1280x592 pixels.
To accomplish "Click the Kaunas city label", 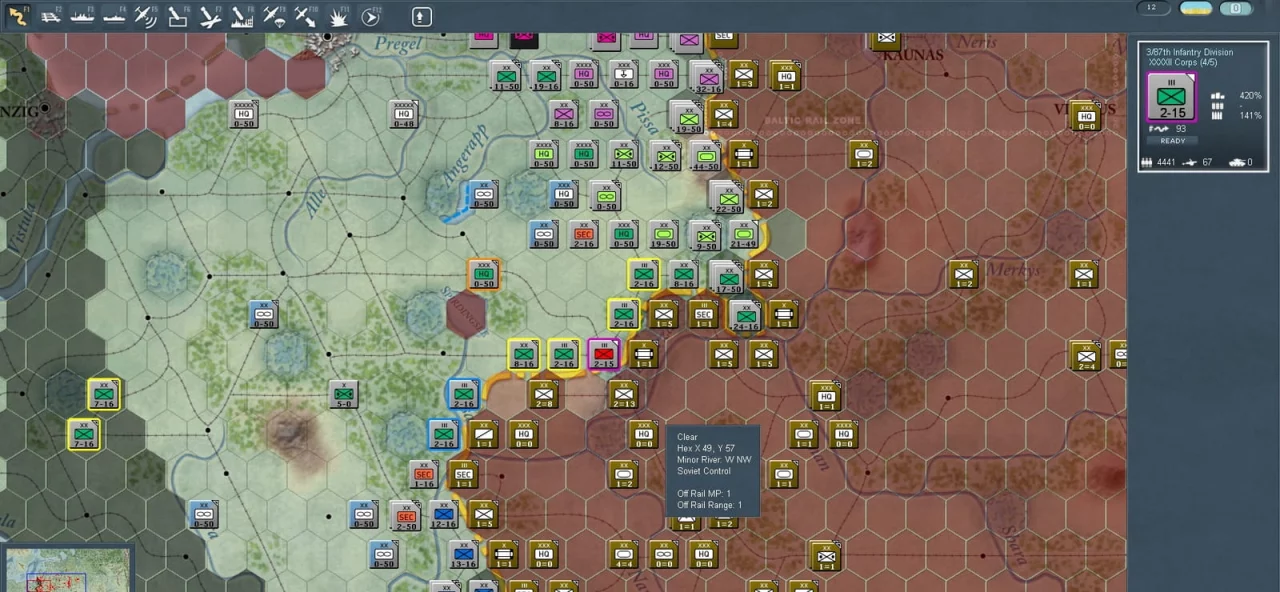I will pyautogui.click(x=912, y=55).
